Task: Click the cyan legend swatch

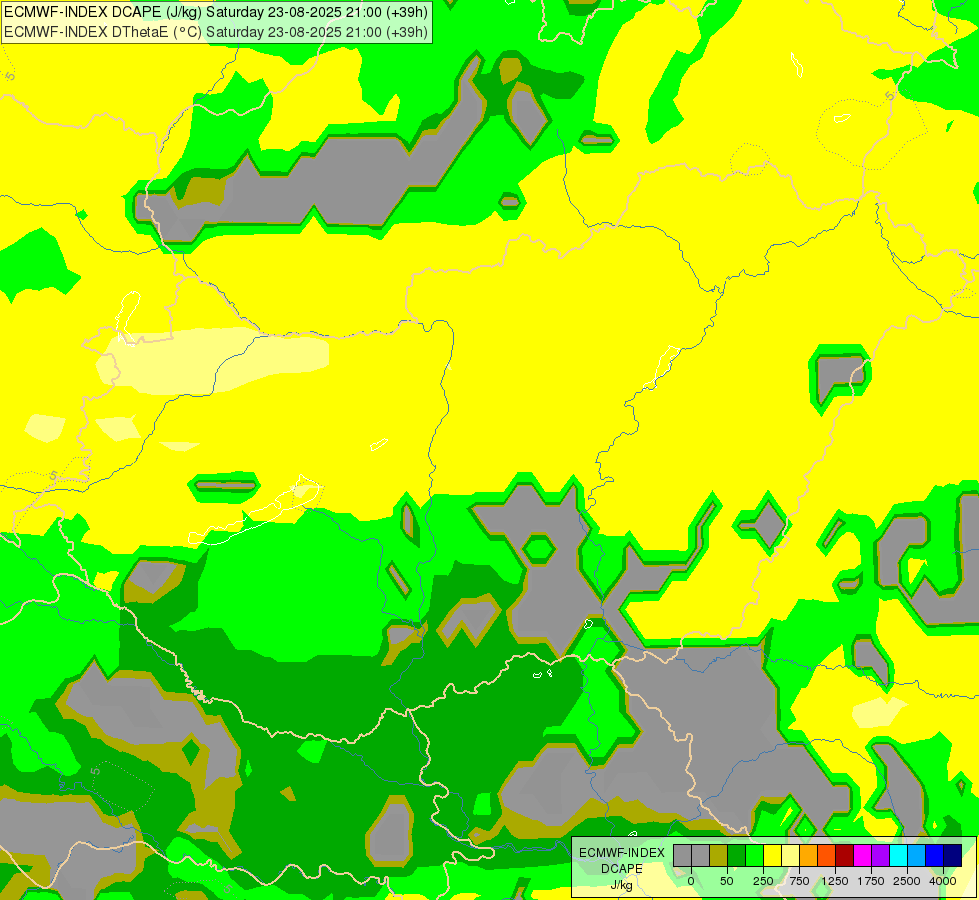Action: (898, 856)
